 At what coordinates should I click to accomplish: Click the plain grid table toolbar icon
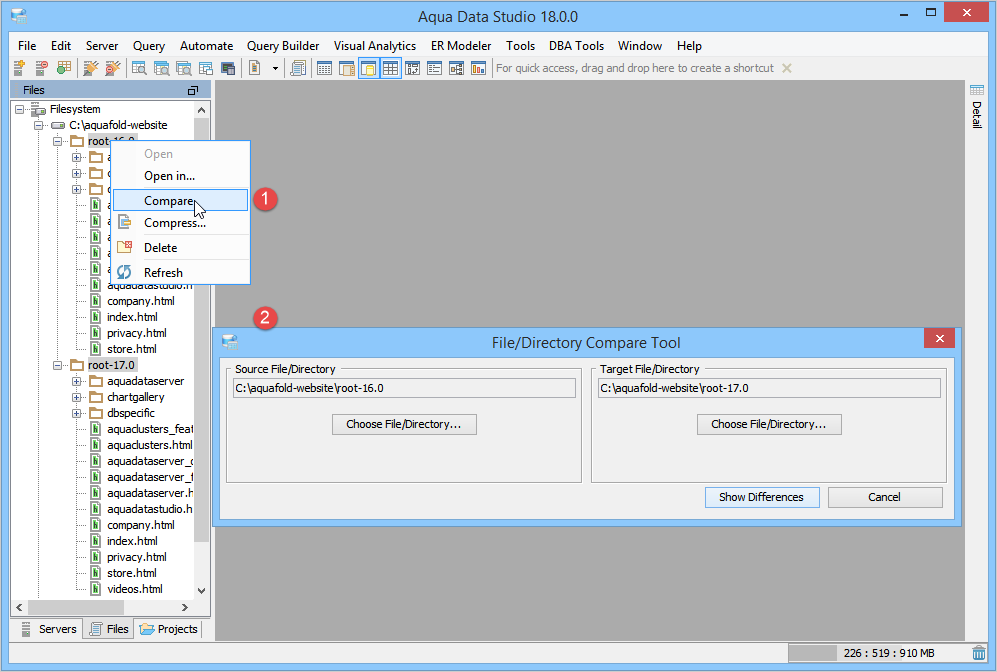pos(324,68)
